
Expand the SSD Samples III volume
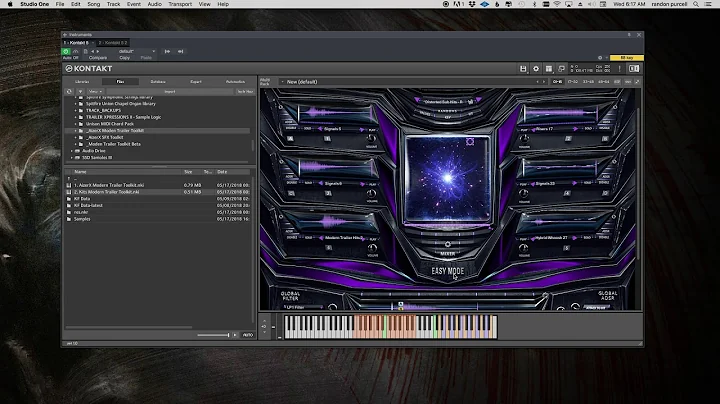pyautogui.click(x=71, y=157)
